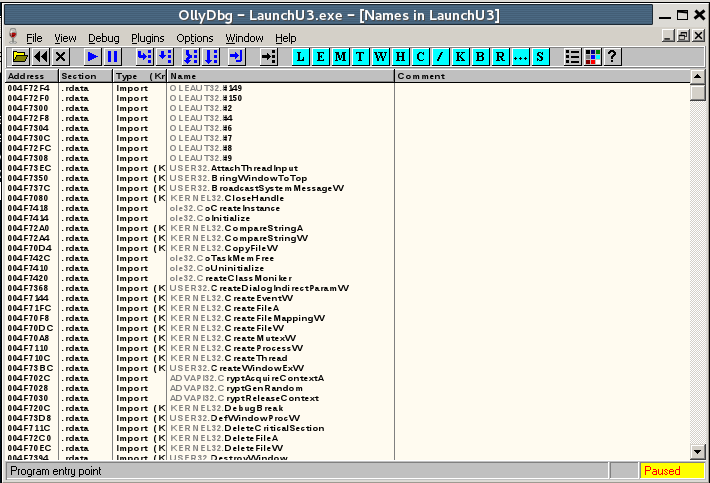Open the Plugins menu

click(x=148, y=38)
